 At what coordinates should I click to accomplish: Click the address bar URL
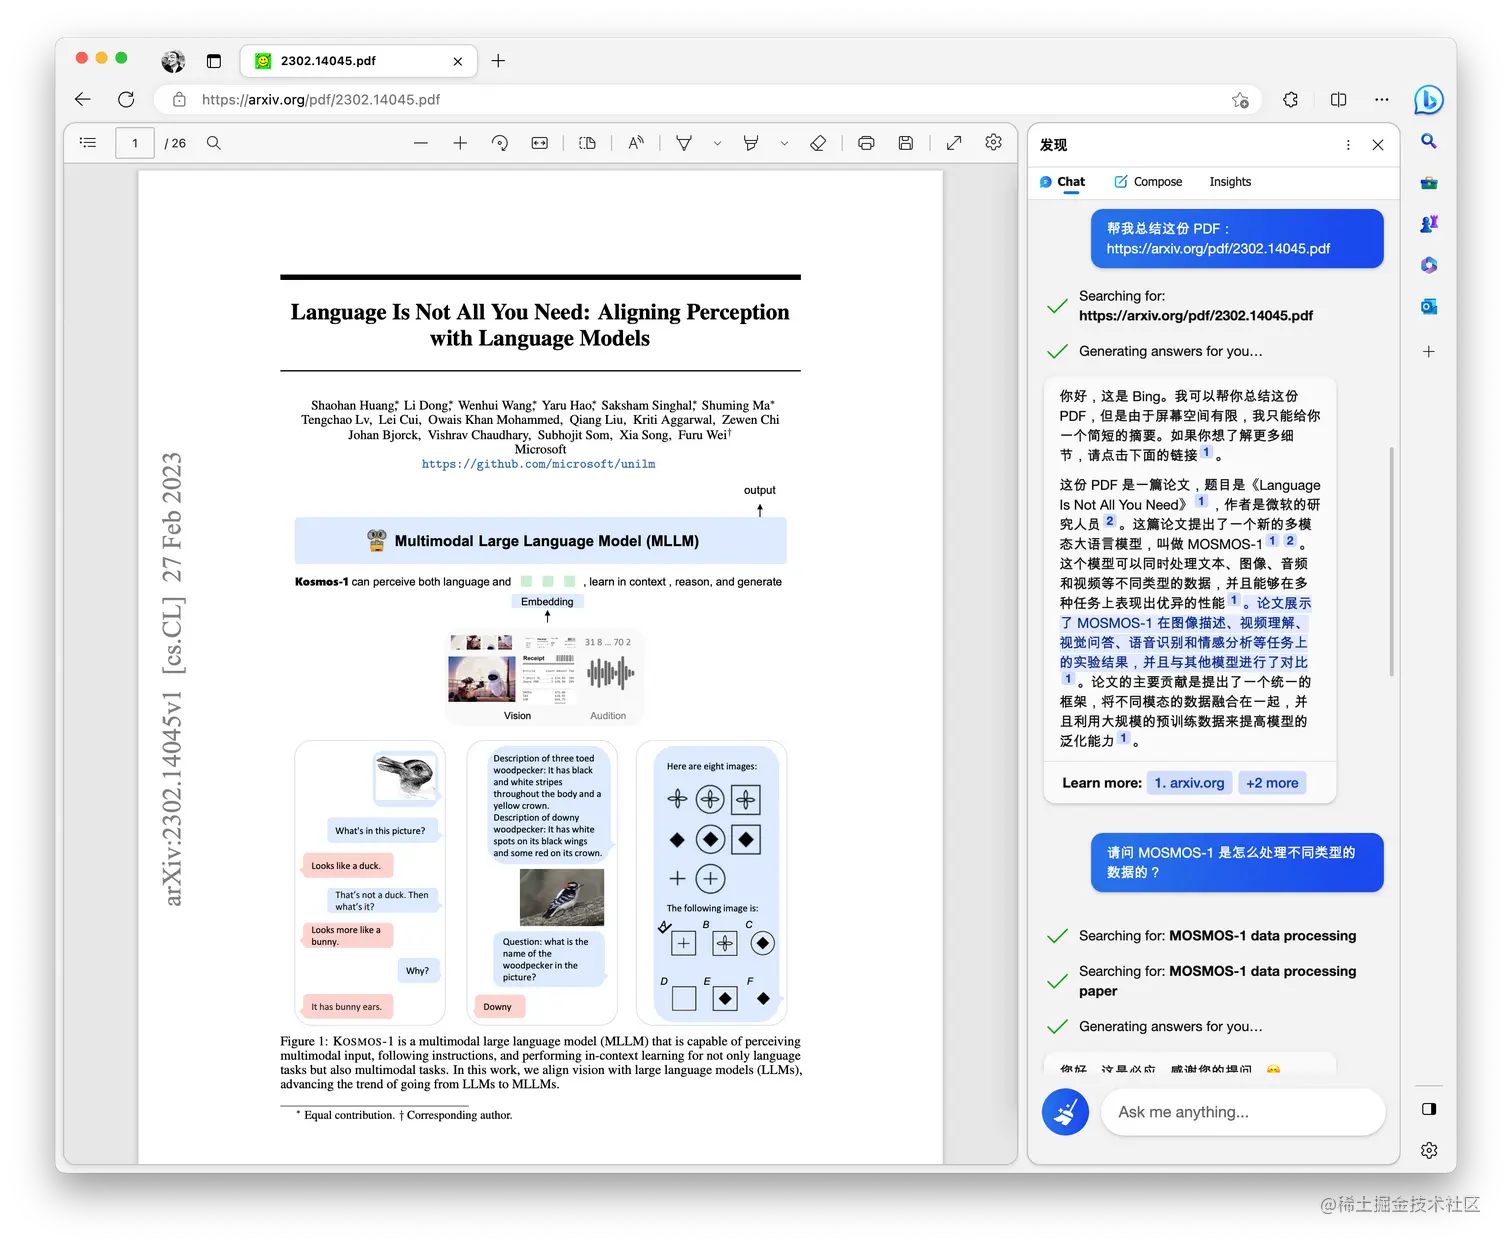321,100
